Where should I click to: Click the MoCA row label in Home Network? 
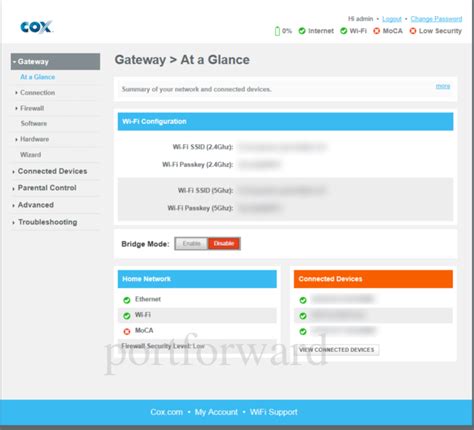(144, 330)
